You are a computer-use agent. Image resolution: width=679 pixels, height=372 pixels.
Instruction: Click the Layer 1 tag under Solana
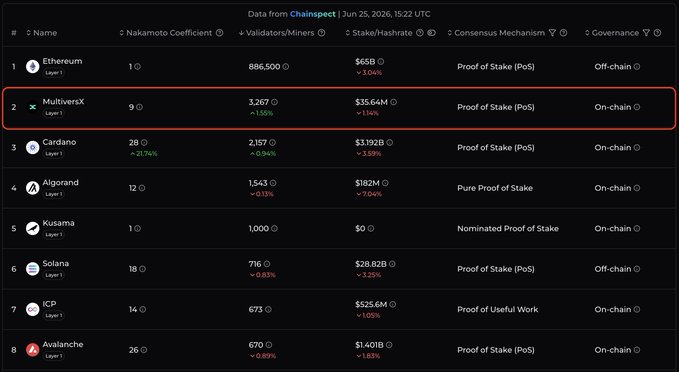[x=54, y=275]
